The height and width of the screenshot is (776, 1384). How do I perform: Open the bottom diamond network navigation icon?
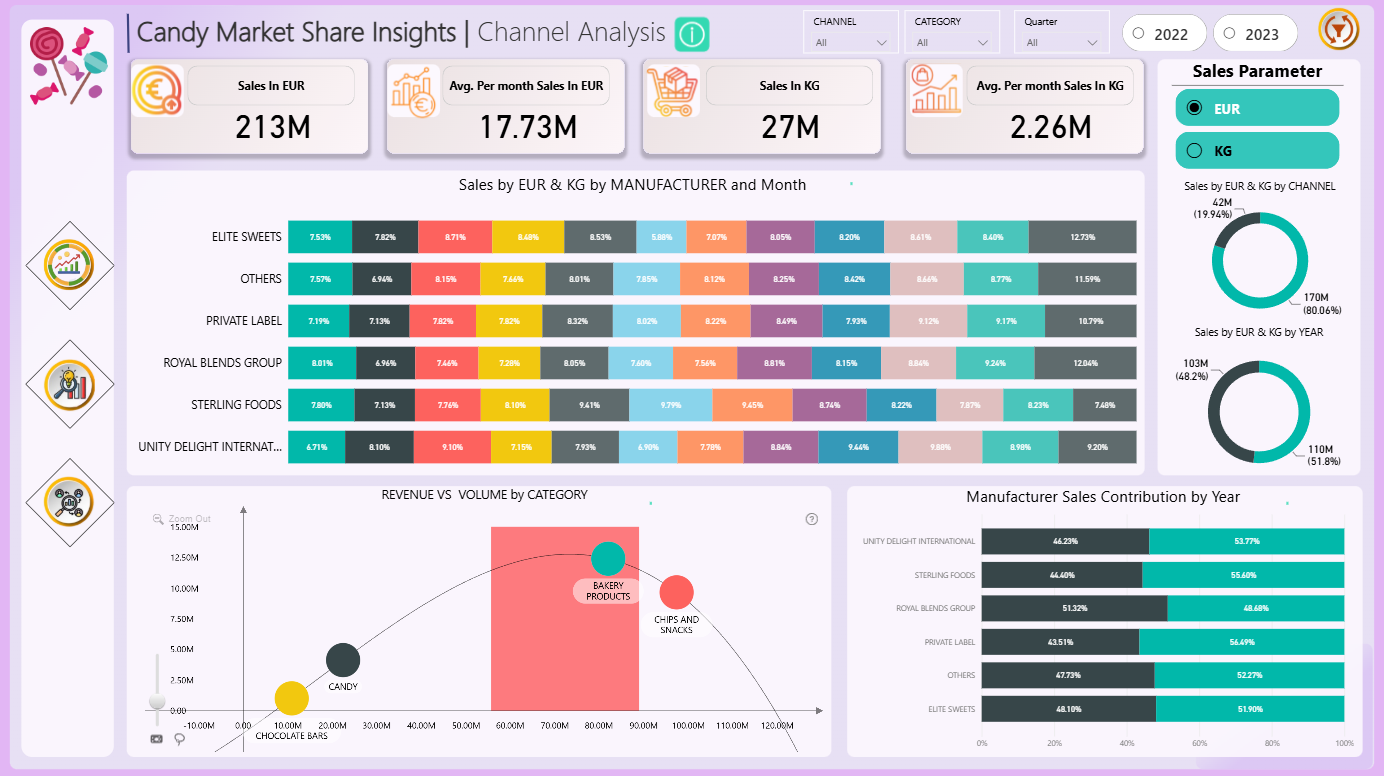tap(70, 501)
